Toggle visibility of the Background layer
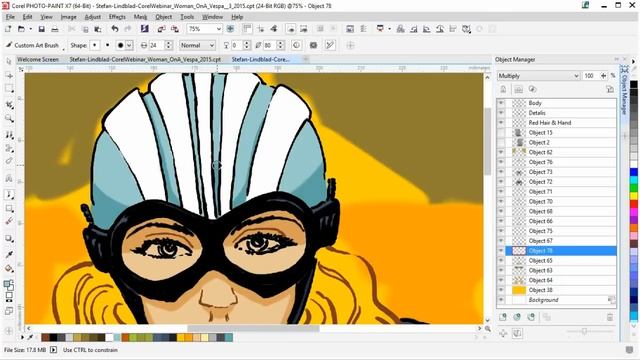 (501, 300)
